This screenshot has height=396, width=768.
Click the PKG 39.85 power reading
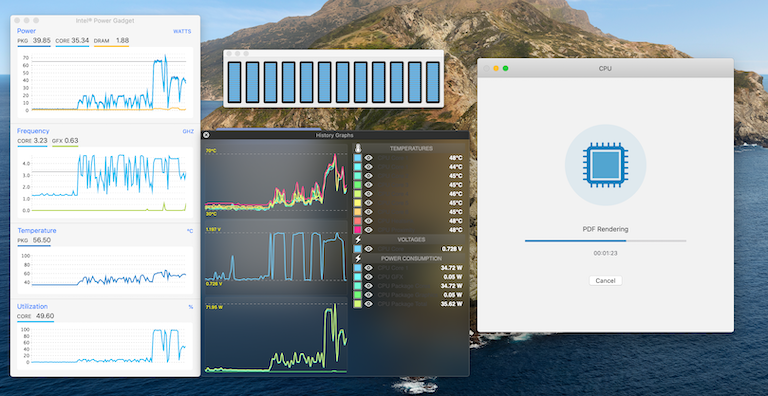(x=34, y=41)
